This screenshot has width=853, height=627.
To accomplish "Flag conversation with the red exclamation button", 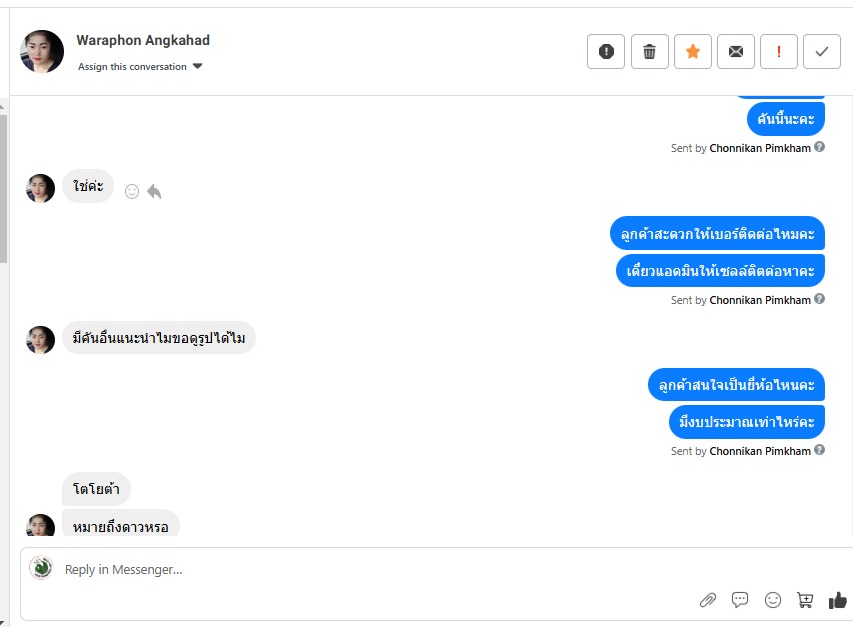I will coord(778,51).
